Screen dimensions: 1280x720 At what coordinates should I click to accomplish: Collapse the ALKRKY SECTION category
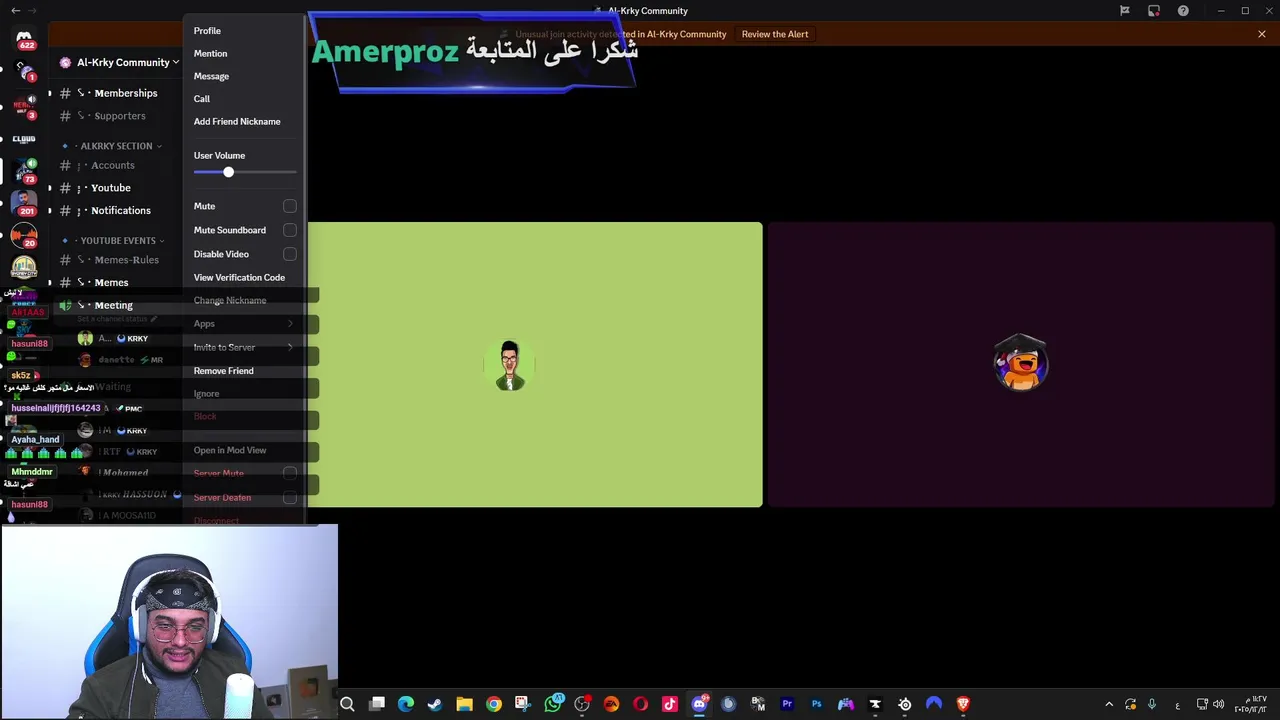tap(116, 146)
